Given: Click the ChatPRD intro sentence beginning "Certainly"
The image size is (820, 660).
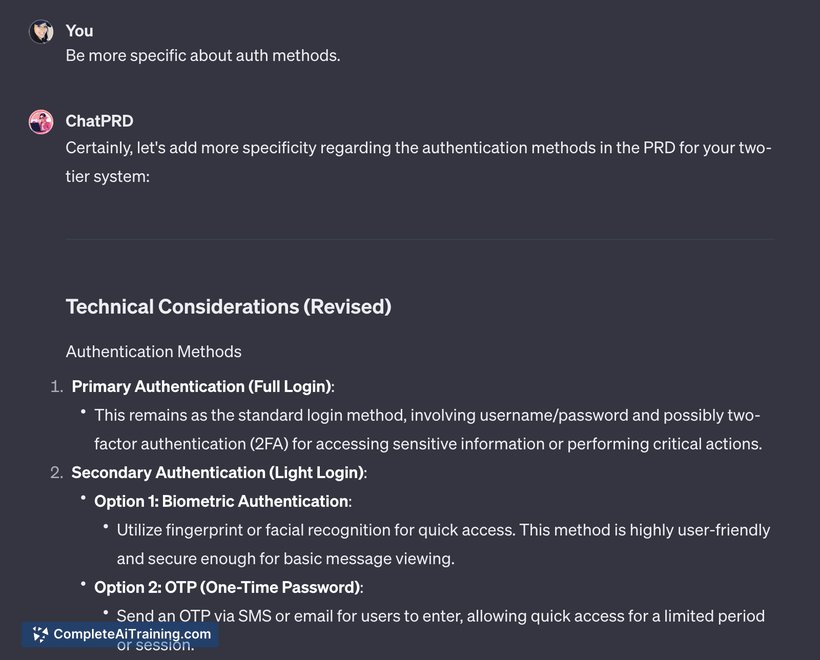Looking at the screenshot, I should pos(418,162).
